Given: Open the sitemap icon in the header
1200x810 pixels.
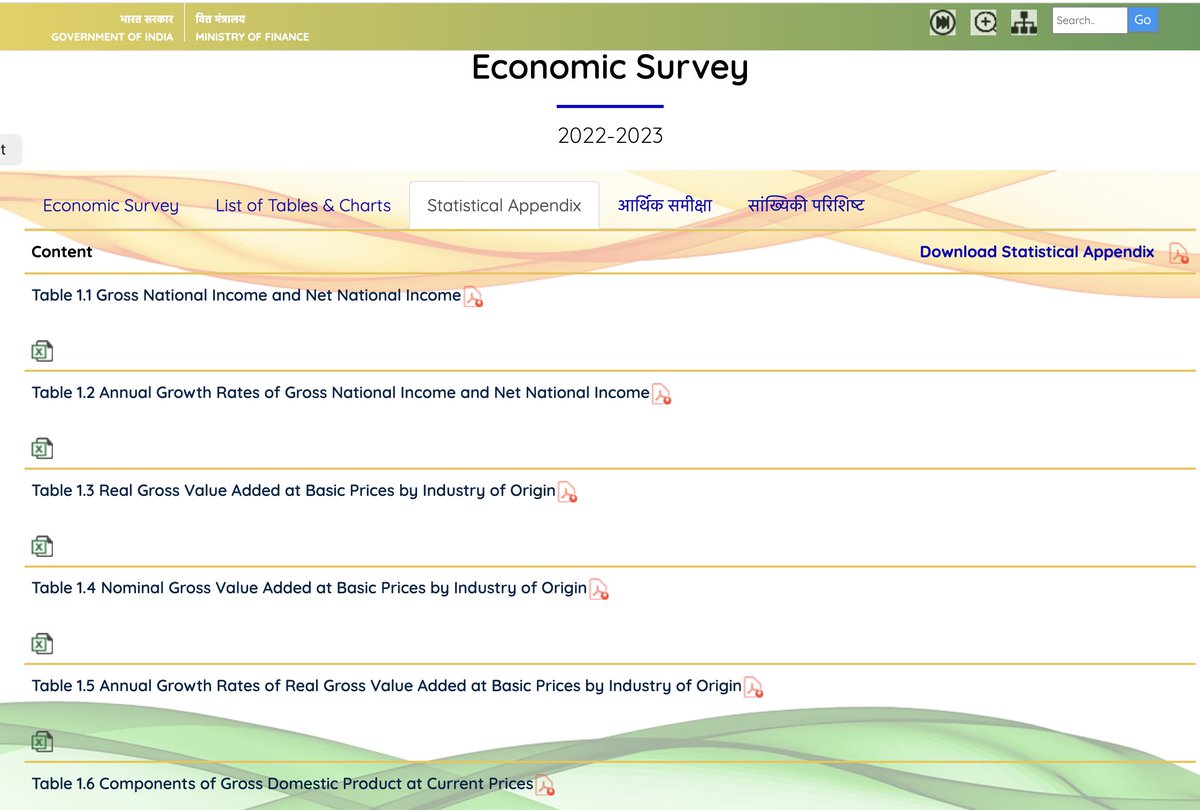Looking at the screenshot, I should tap(1024, 21).
